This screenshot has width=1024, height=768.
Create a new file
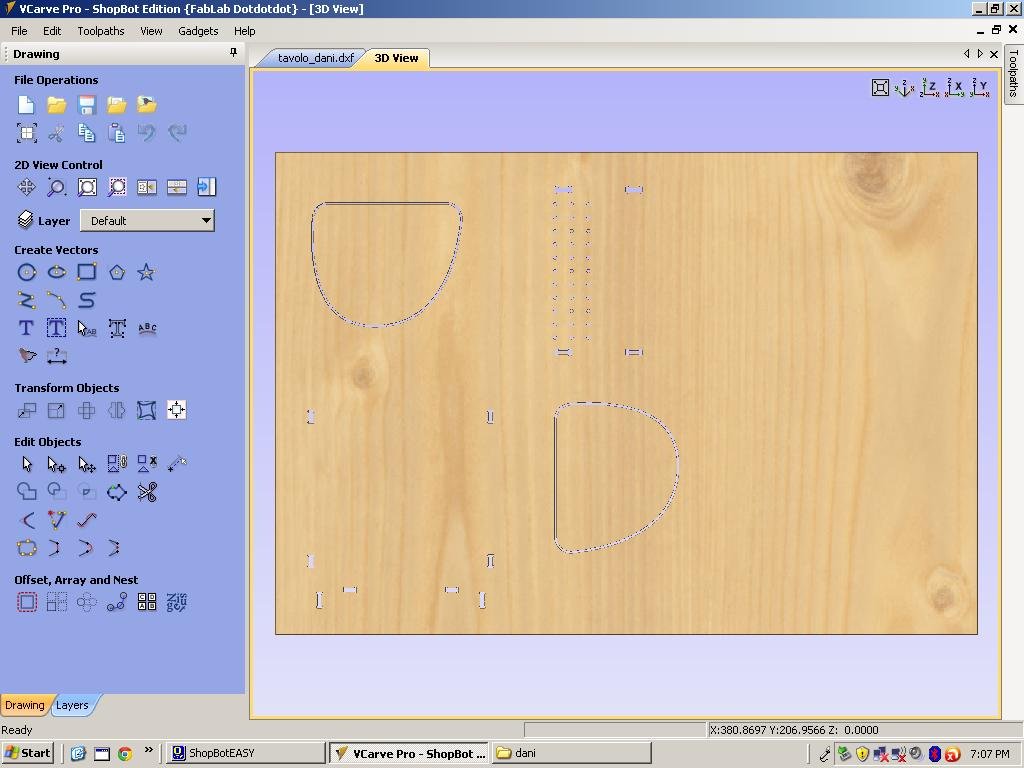coord(26,104)
